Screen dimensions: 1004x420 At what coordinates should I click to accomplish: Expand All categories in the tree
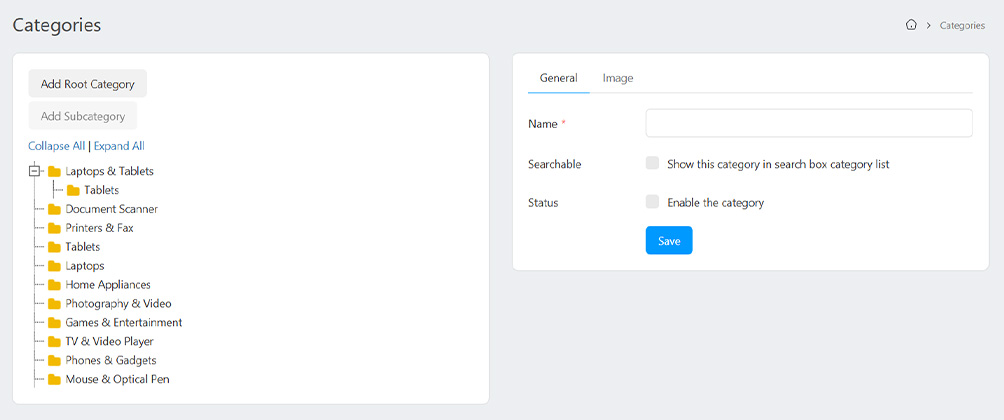119,146
